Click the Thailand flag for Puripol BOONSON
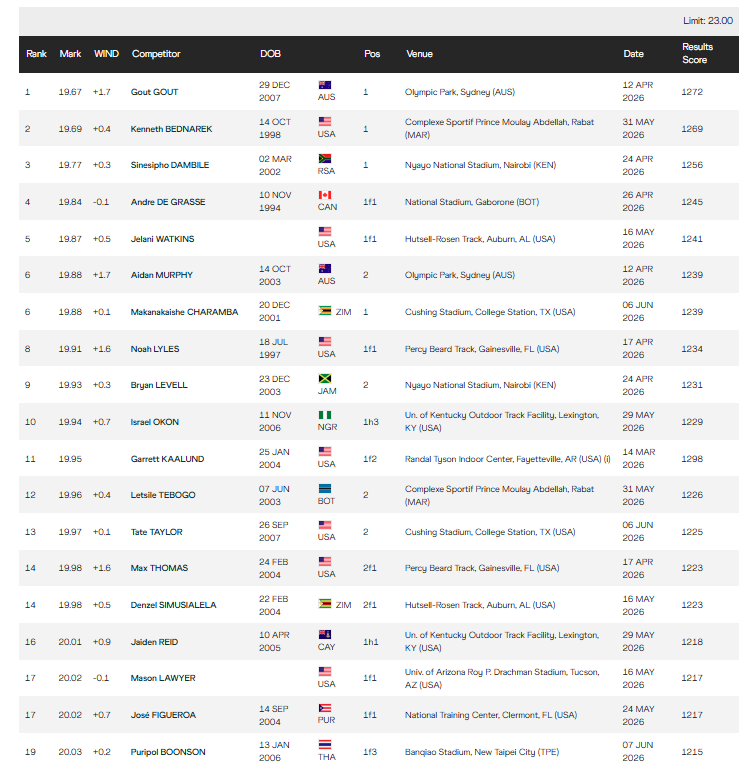This screenshot has height=767, width=746. [324, 744]
